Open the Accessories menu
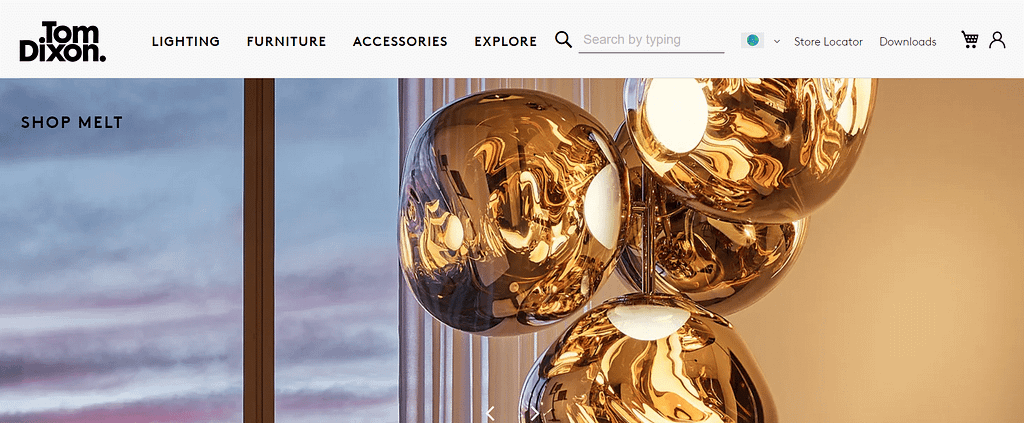This screenshot has height=423, width=1024. (400, 42)
